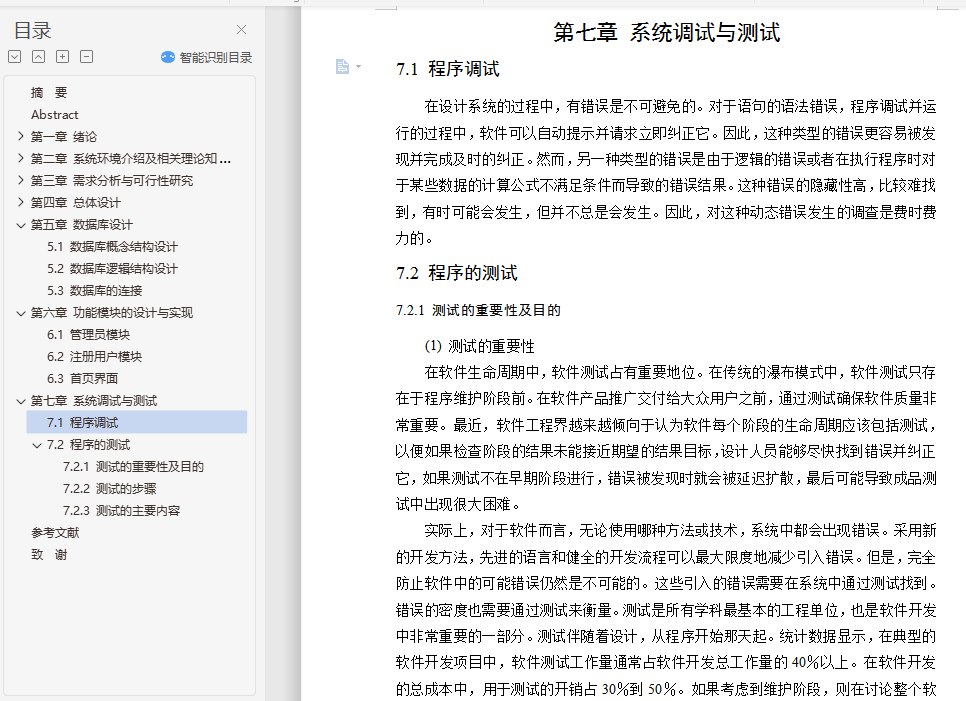Go to 5.1 数据库概念结构设计
966x701 pixels.
click(112, 247)
